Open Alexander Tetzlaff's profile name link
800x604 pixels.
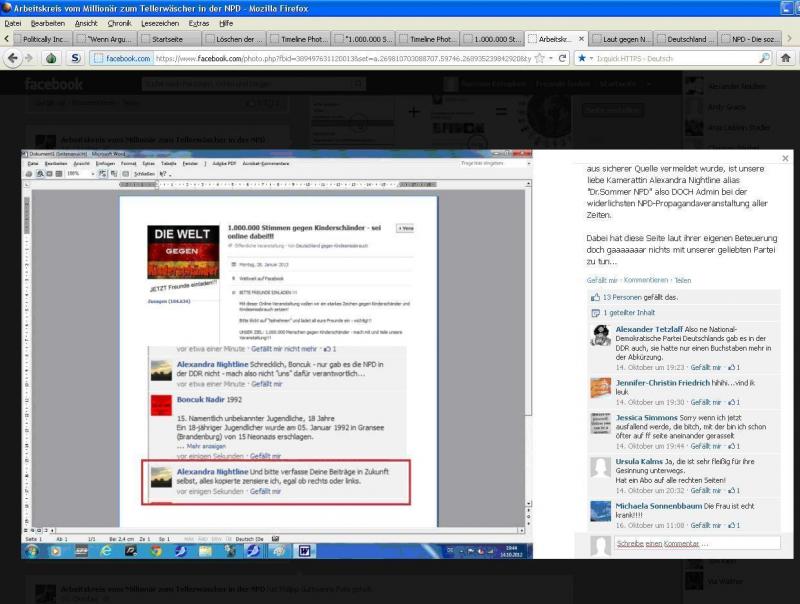point(648,329)
